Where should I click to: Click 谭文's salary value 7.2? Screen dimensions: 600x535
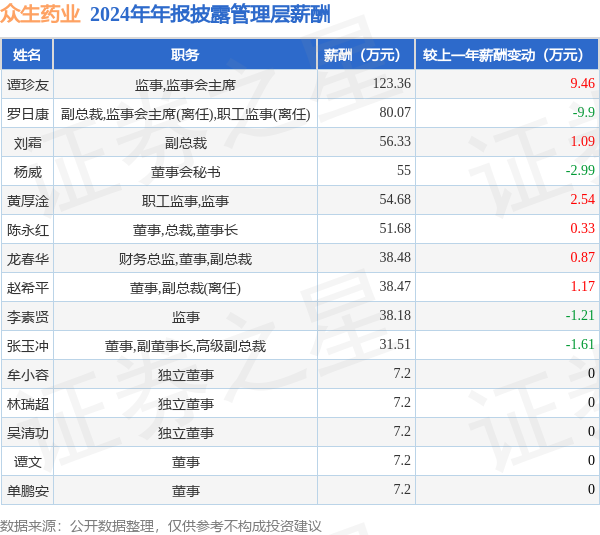402,460
